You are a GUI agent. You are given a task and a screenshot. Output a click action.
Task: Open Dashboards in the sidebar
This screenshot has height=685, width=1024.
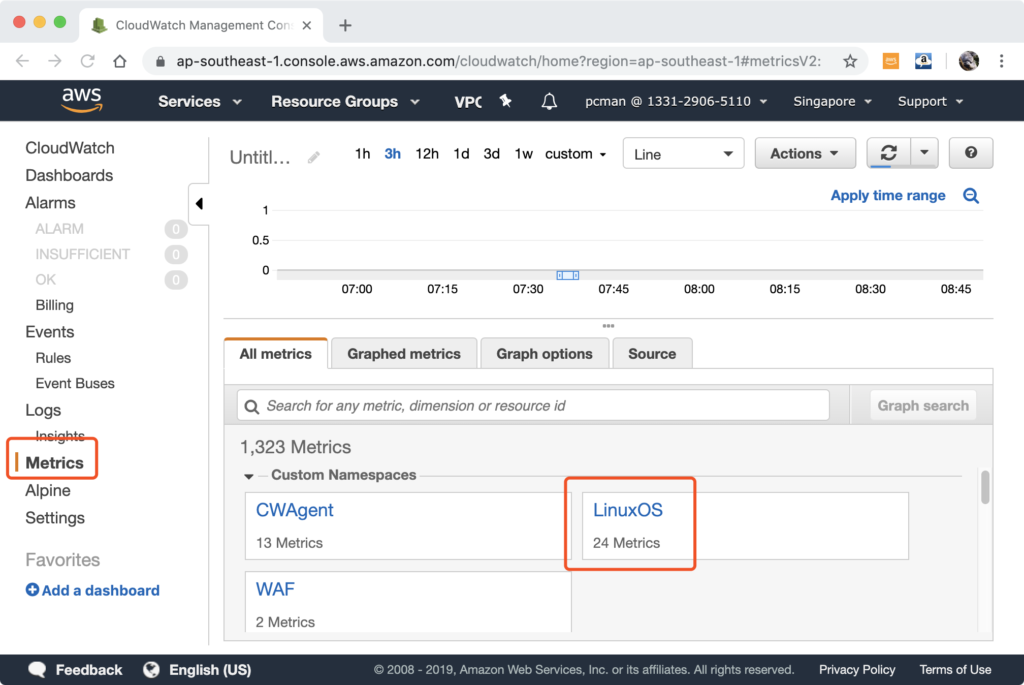69,176
